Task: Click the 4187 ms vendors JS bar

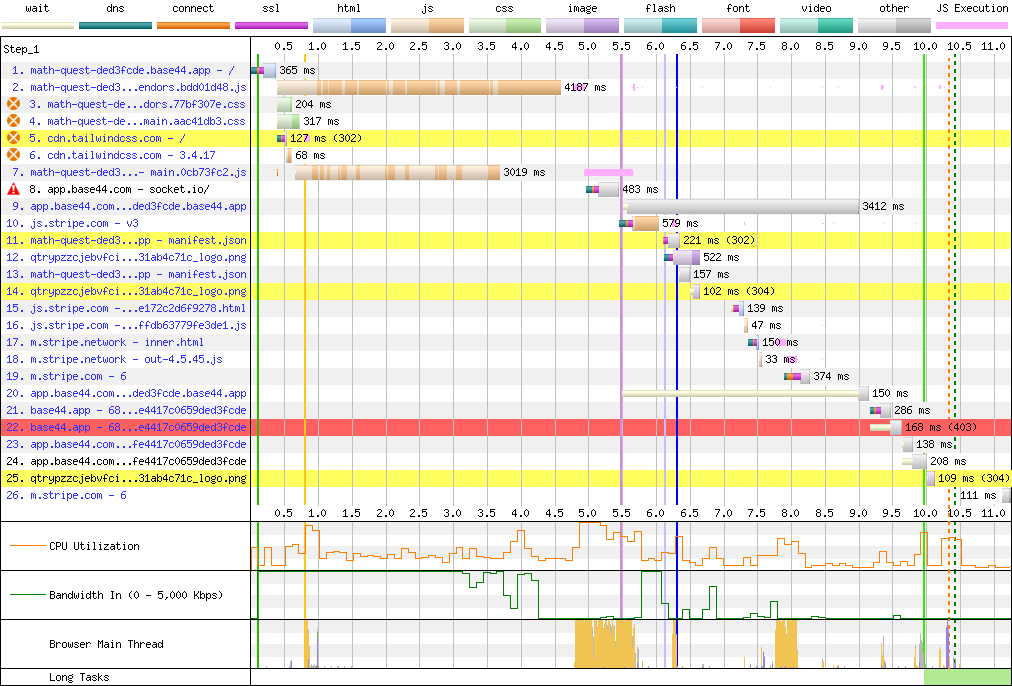Action: [418, 87]
